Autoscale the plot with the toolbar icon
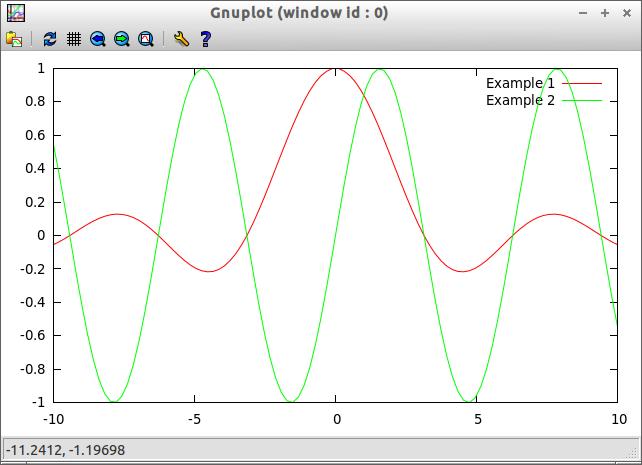 click(x=146, y=39)
